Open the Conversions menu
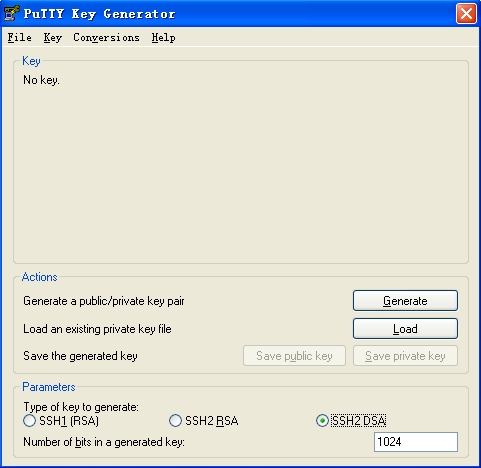Screen dimensions: 481x468 (106, 37)
